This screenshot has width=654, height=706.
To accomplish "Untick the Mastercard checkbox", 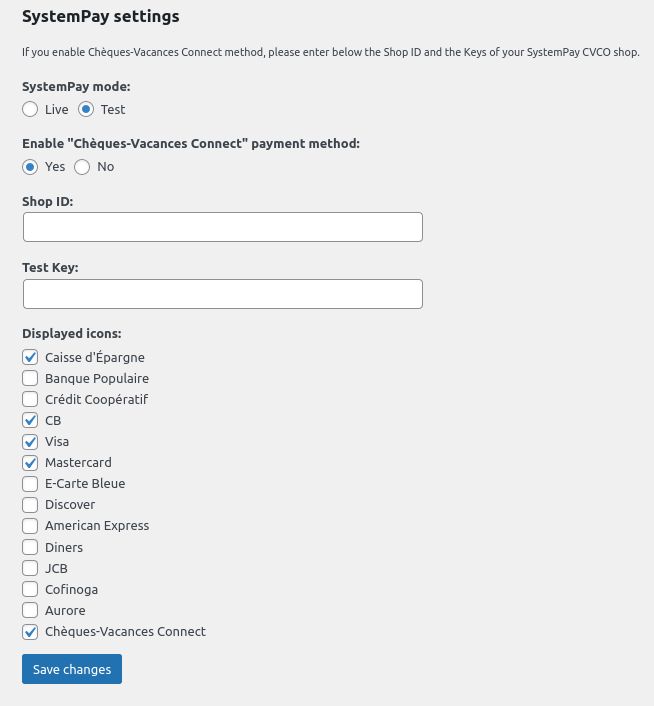I will tap(30, 463).
